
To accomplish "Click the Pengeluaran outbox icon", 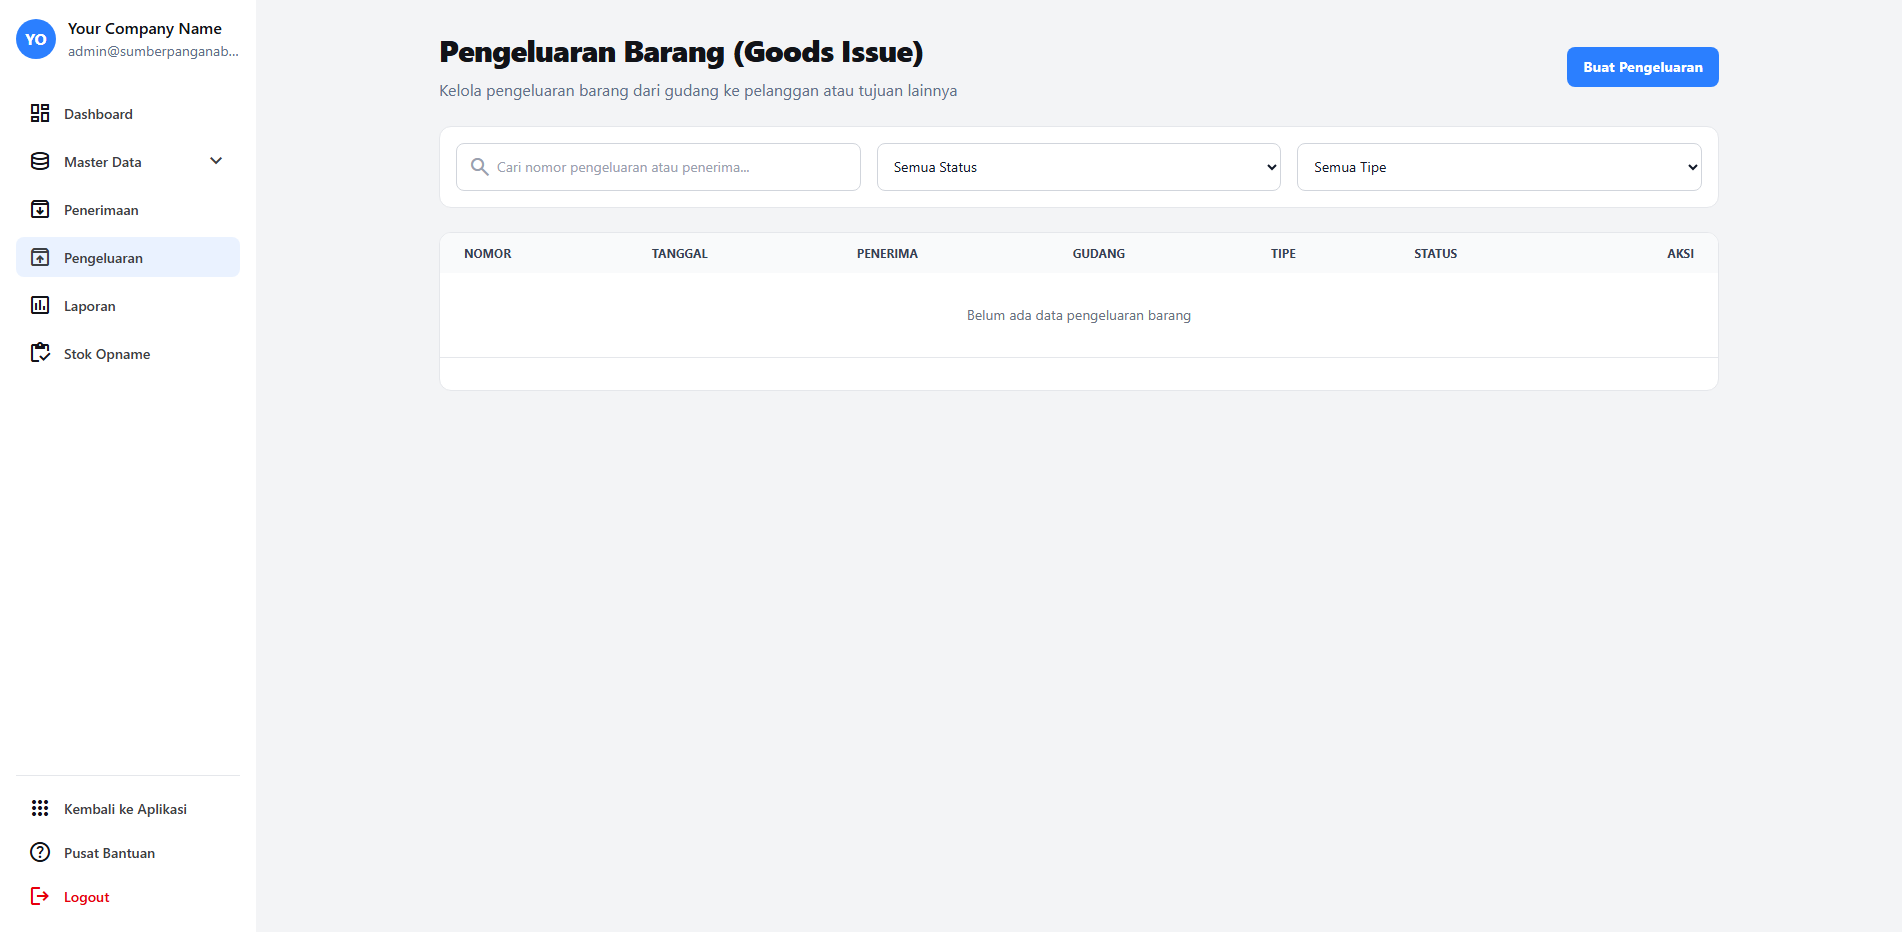I will (x=40, y=257).
